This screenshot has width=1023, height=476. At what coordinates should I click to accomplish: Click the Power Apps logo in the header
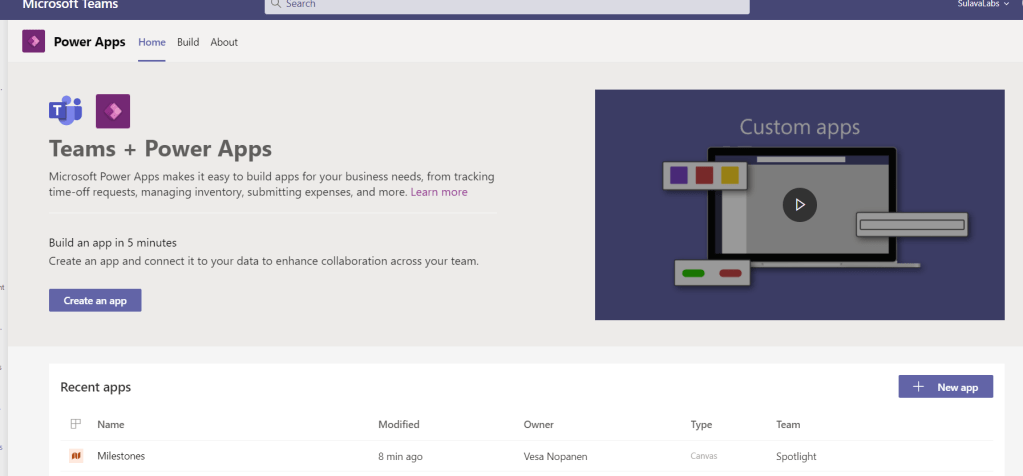tap(33, 42)
